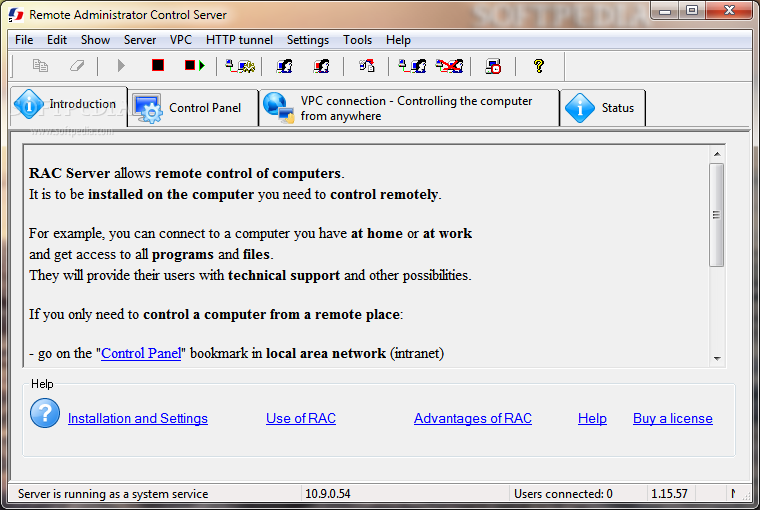Open the File menu
The height and width of the screenshot is (510, 760).
[x=24, y=40]
